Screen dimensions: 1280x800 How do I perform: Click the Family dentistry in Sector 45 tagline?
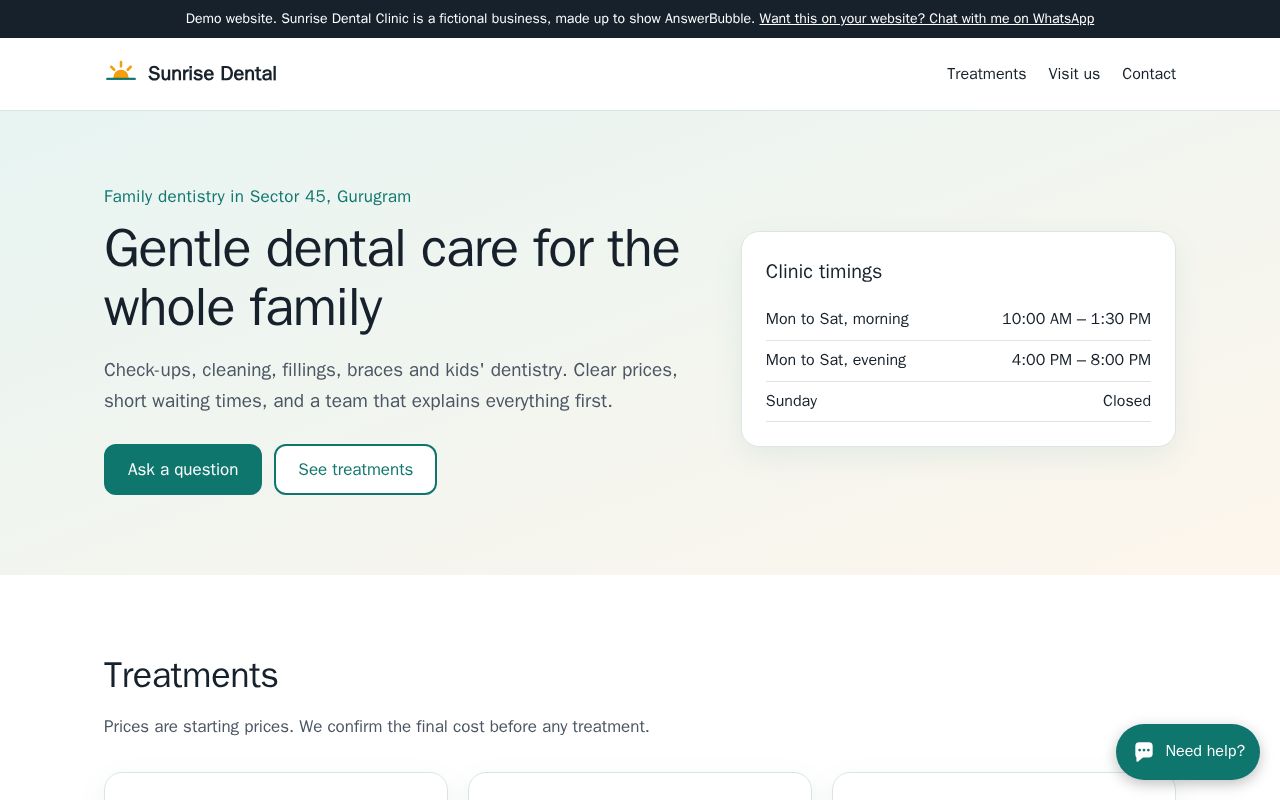point(257,196)
